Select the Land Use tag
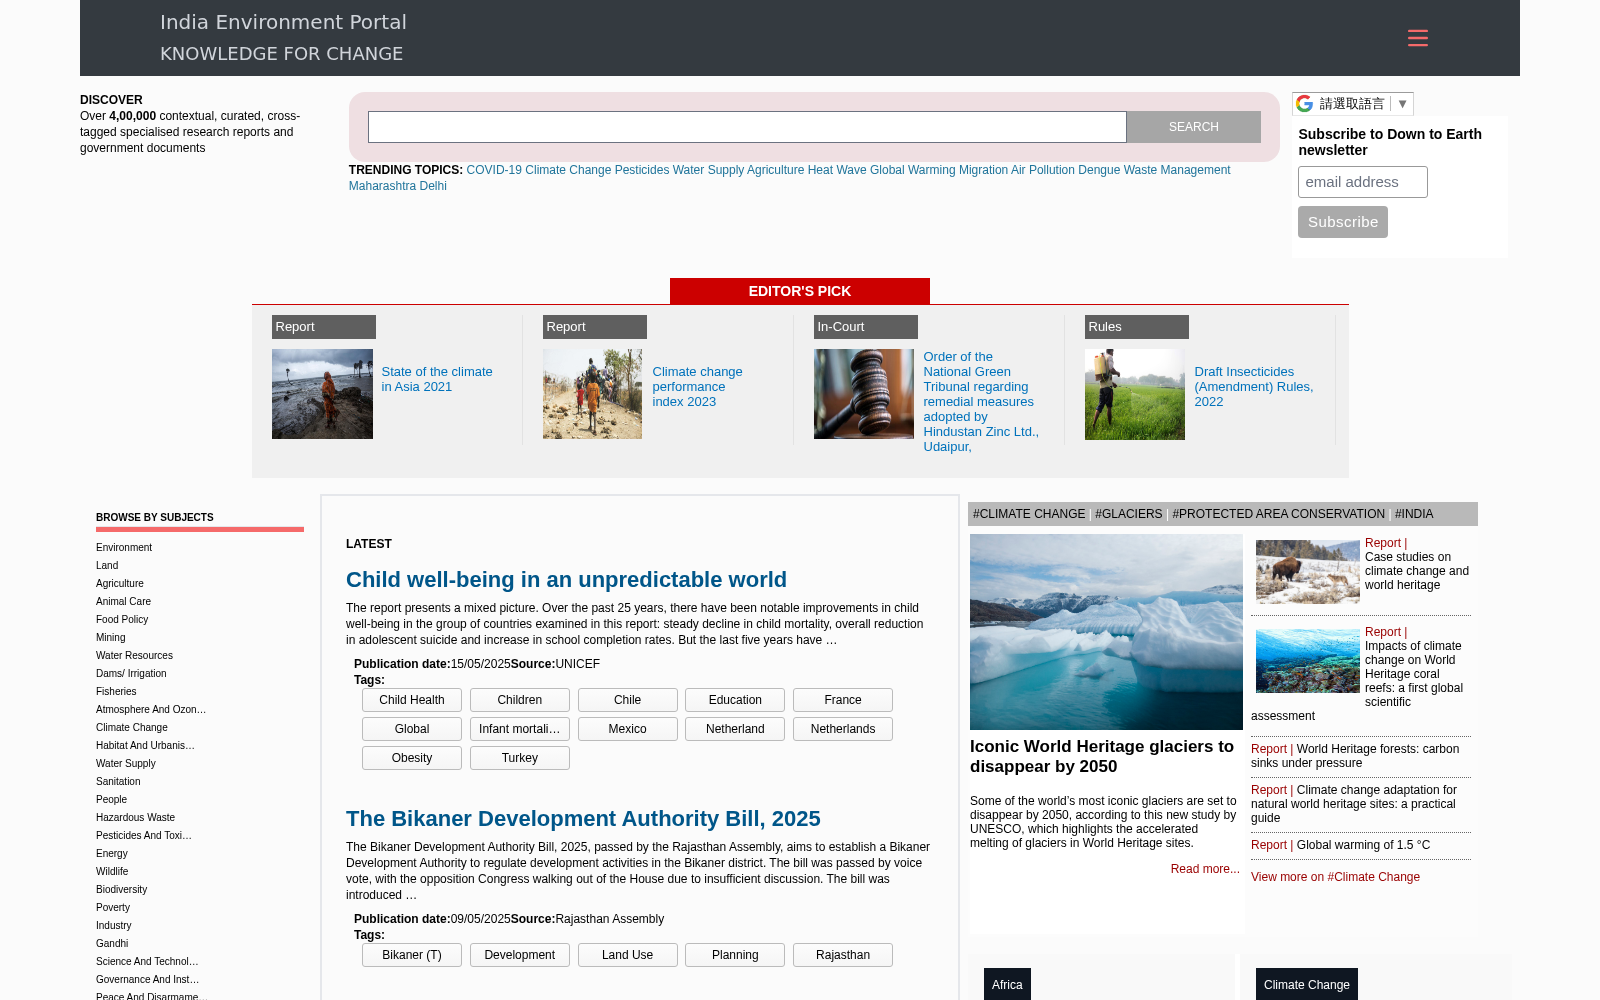This screenshot has height=1000, width=1600. [x=628, y=955]
